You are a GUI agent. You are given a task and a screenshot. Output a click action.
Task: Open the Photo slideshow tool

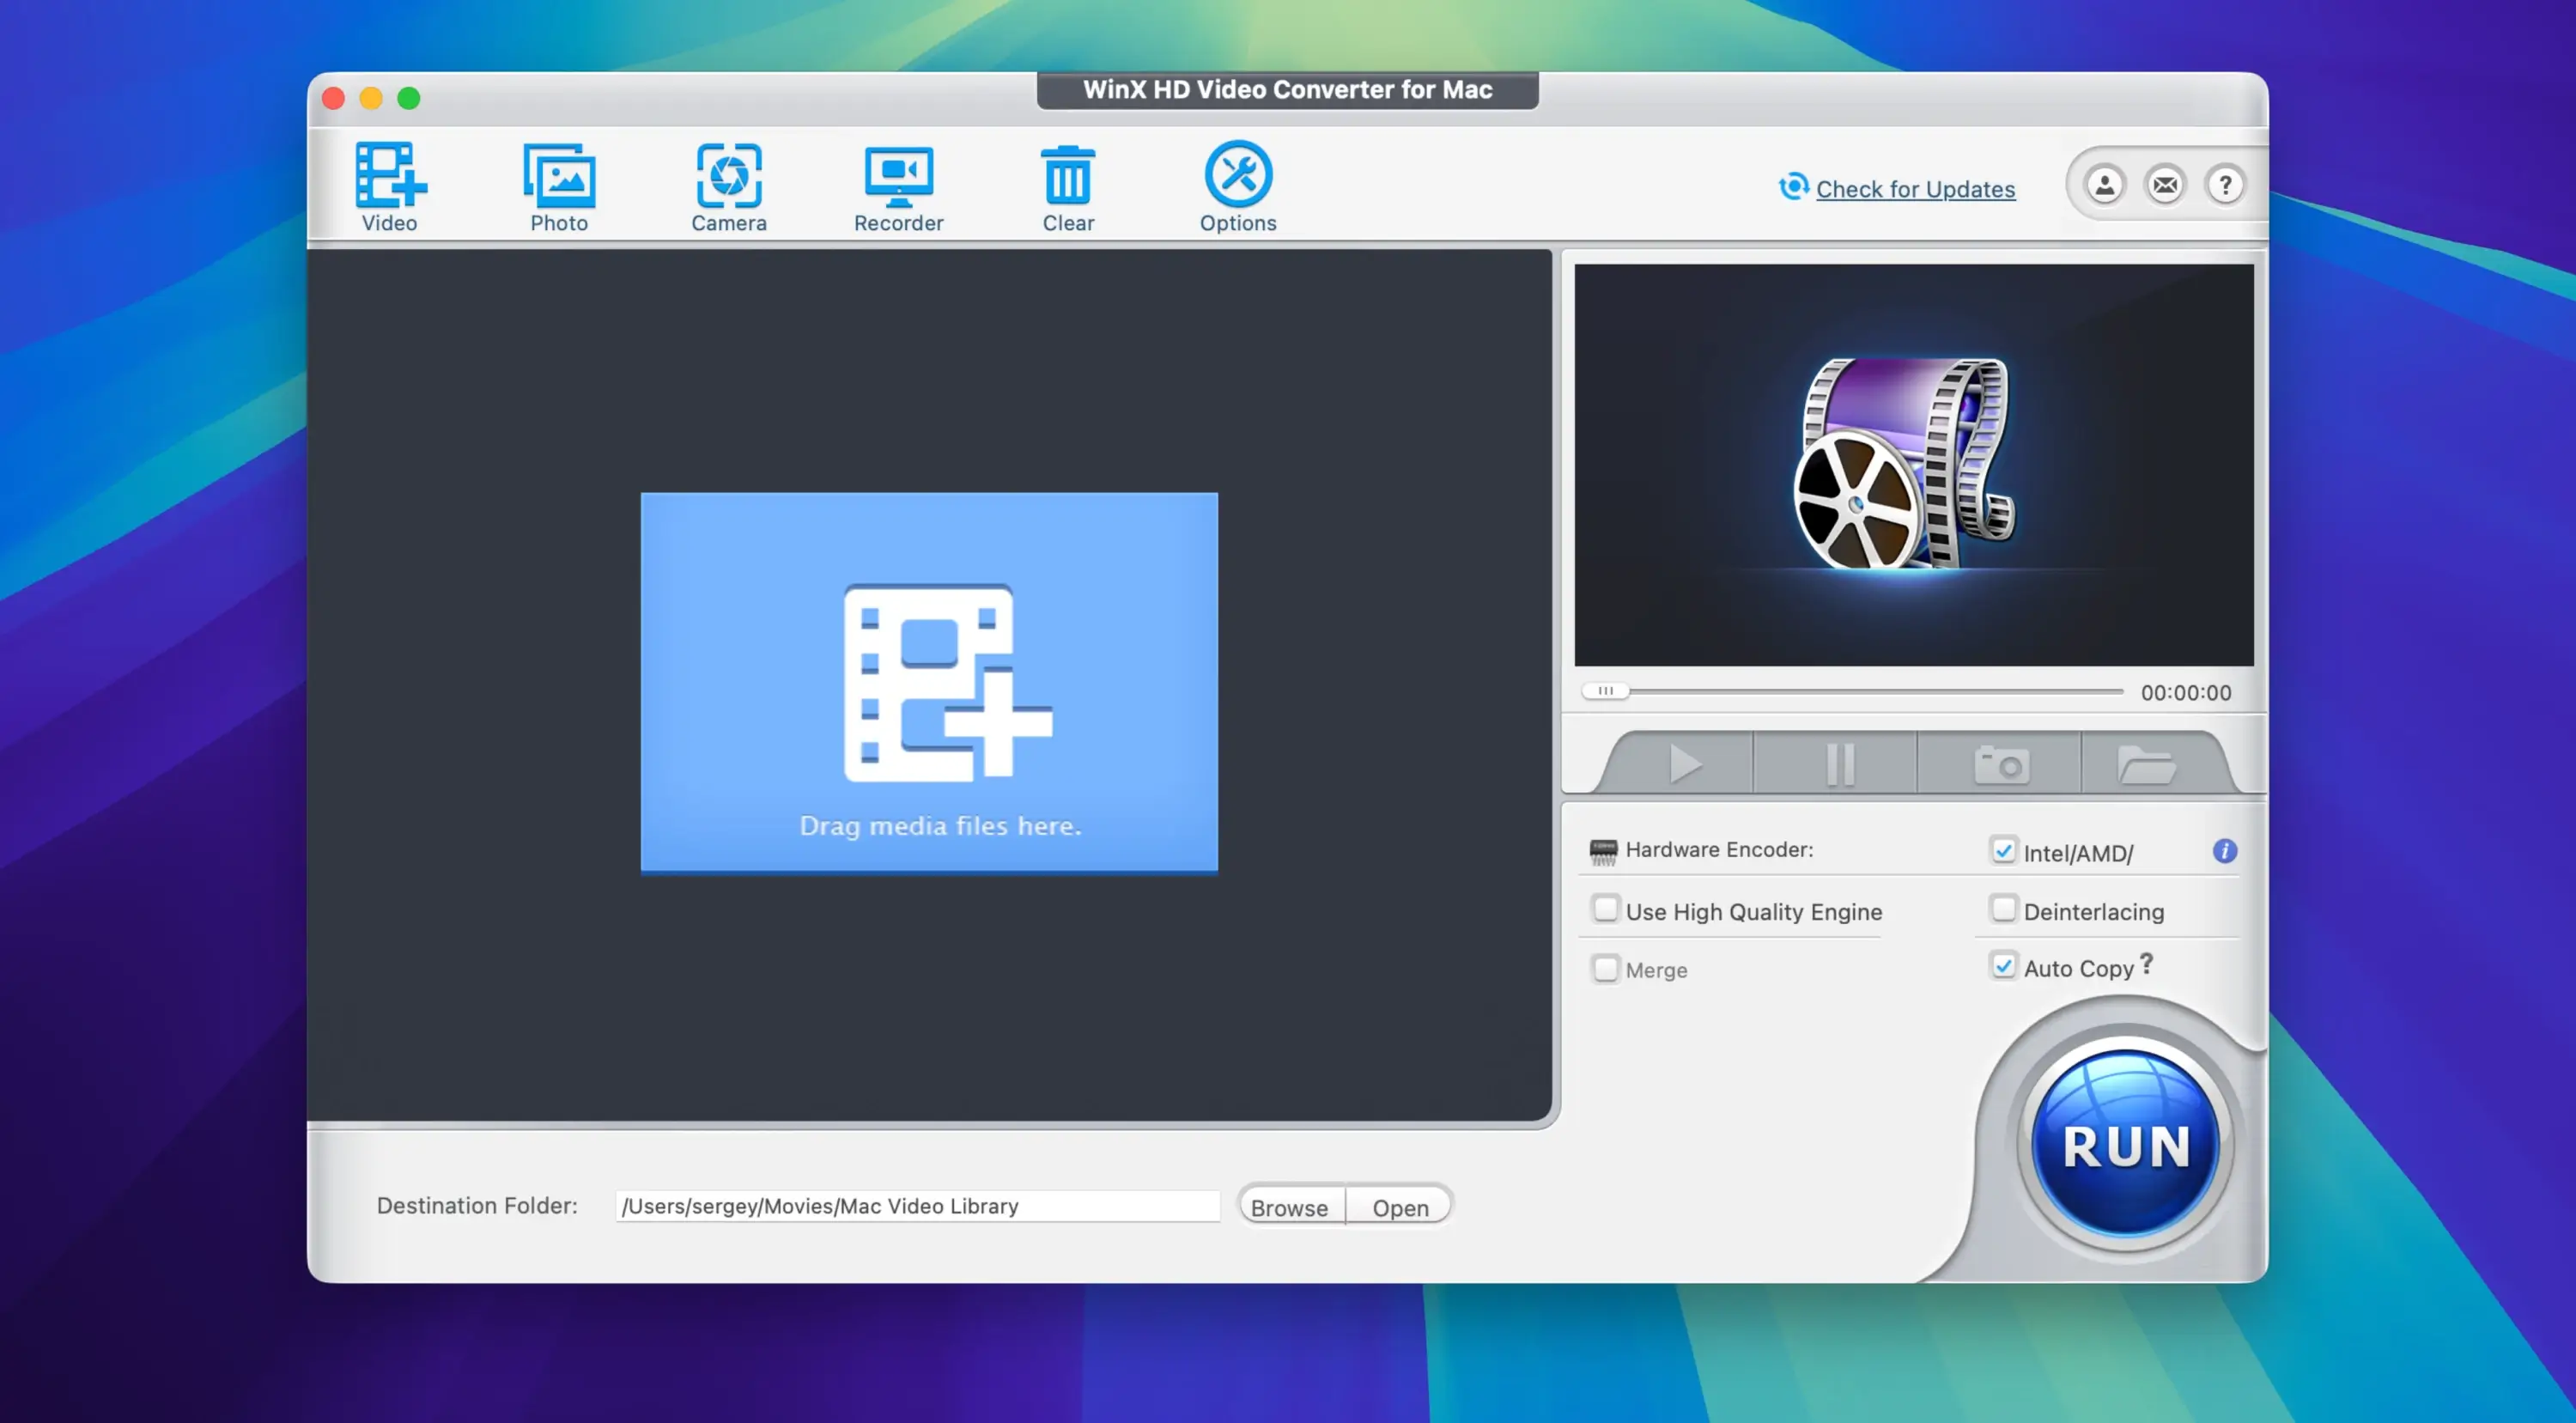click(559, 187)
